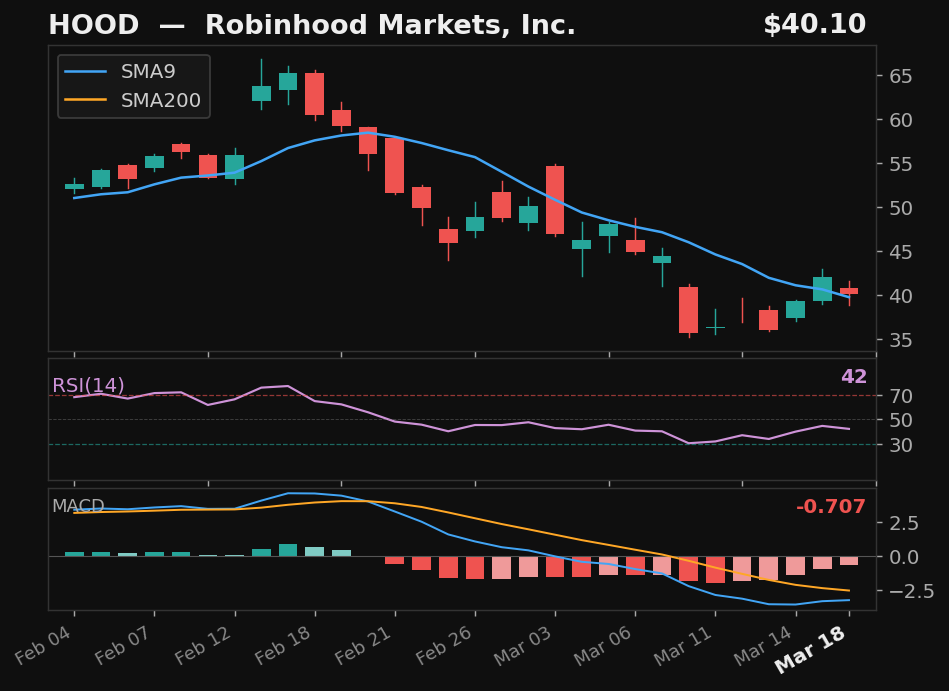Viewport: 949px width, 691px height.
Task: Click the positive 2.5 MACD axis label
Action: click(x=904, y=523)
